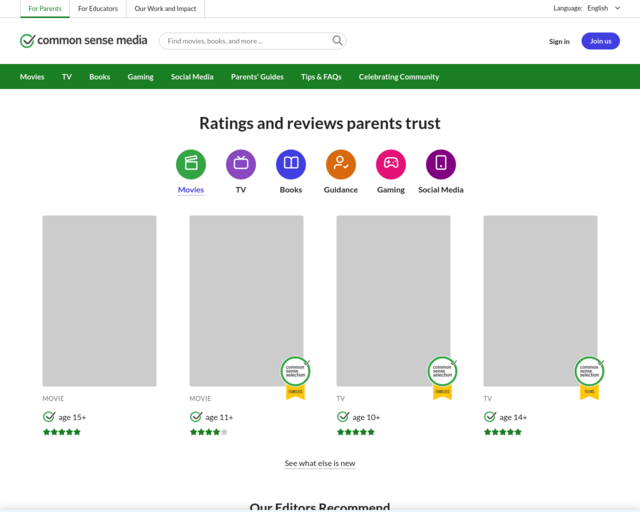640x512 pixels.
Task: Click the age 15+ checkmark icon
Action: [x=49, y=417]
